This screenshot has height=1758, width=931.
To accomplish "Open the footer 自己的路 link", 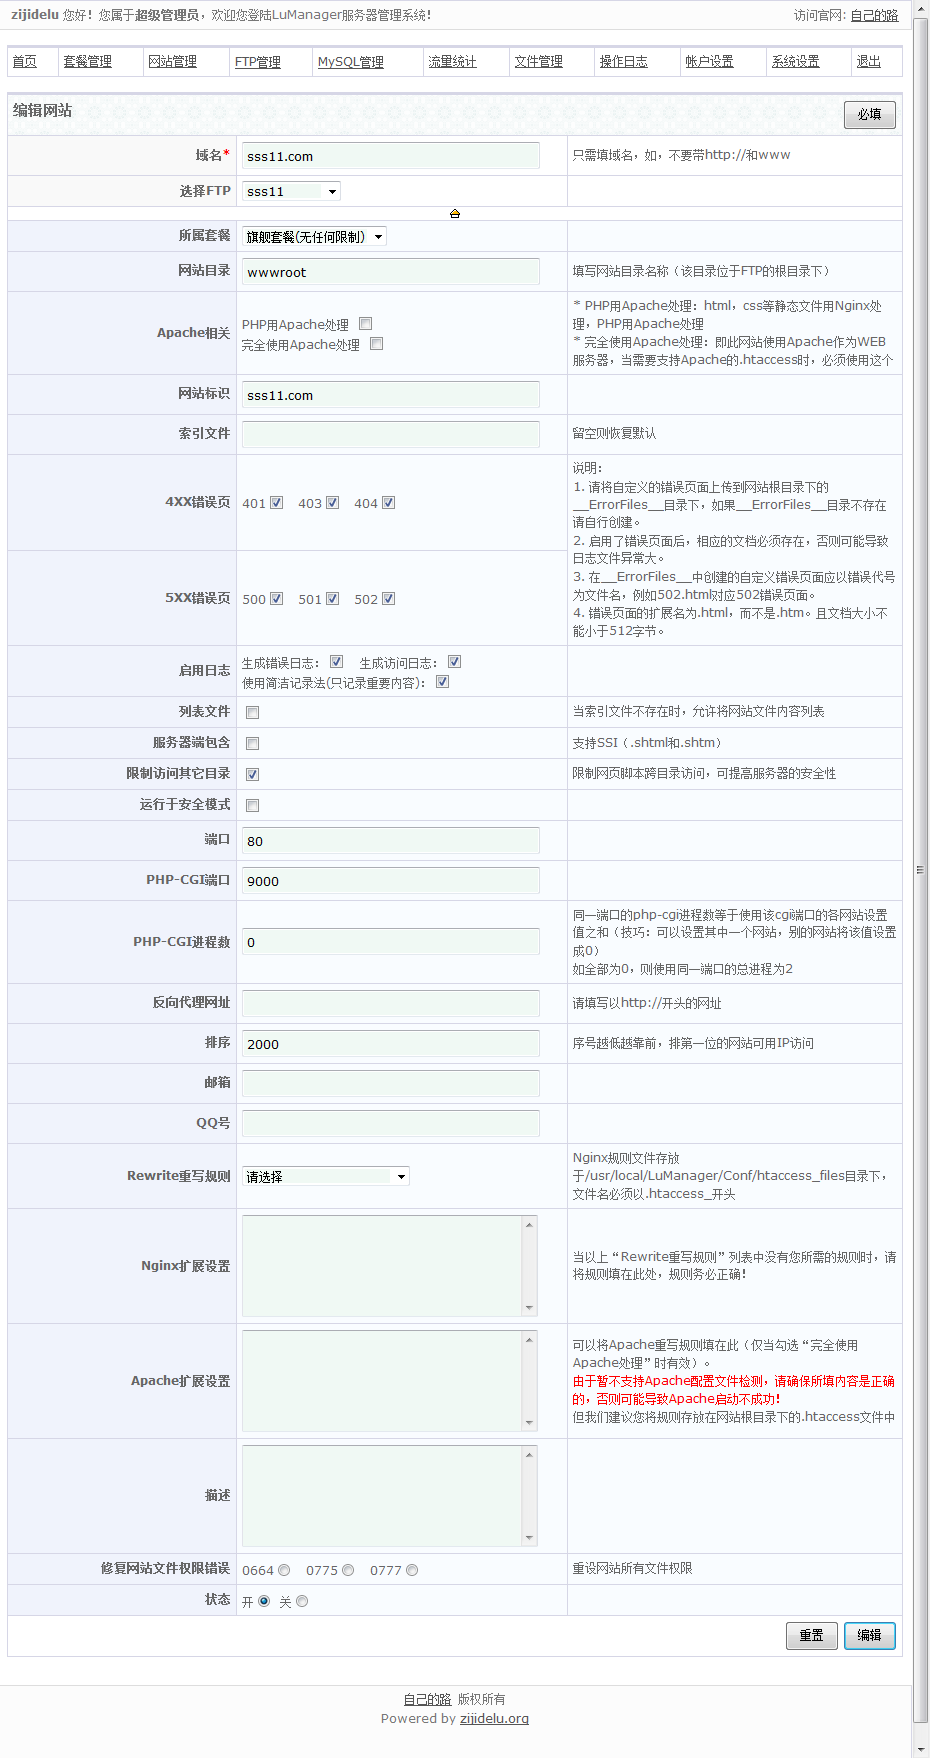I will [x=428, y=1699].
